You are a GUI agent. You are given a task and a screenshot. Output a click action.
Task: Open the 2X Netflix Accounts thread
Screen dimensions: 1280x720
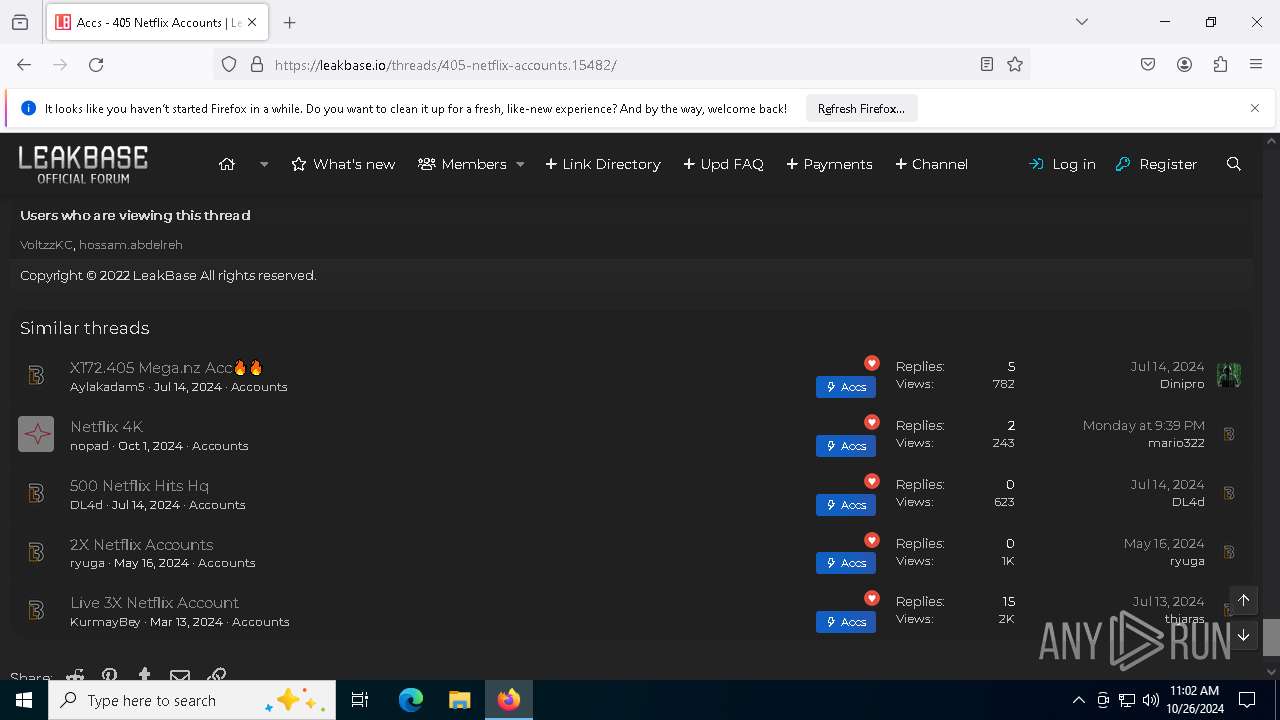click(x=141, y=544)
